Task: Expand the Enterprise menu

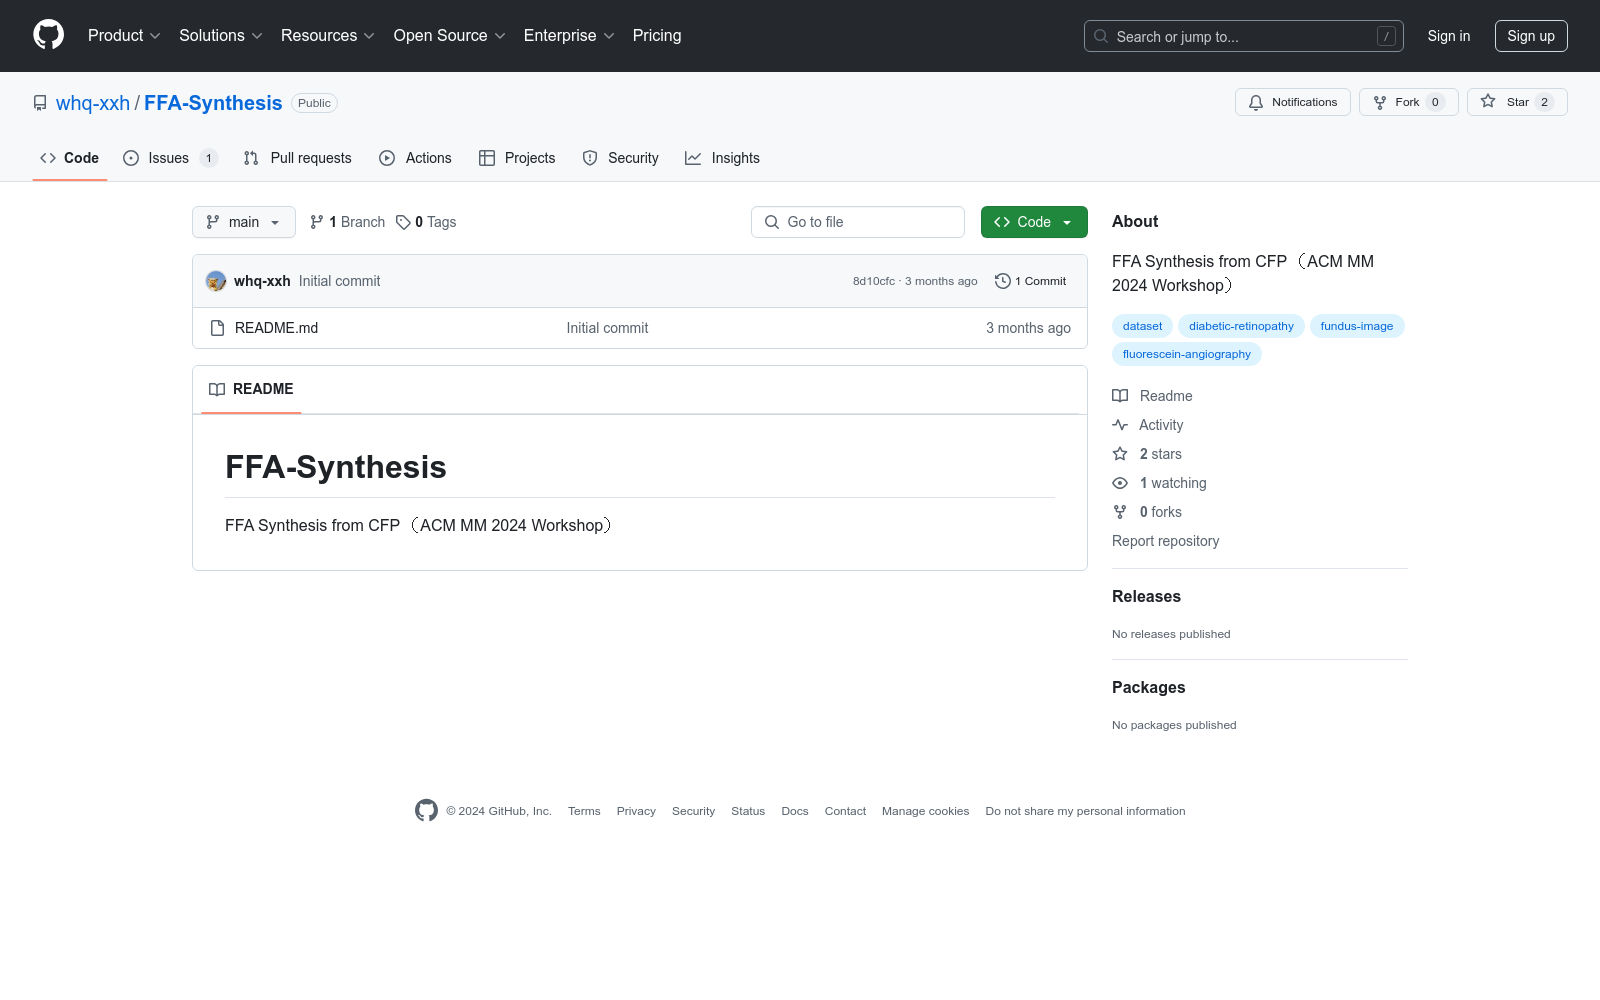Action: pyautogui.click(x=569, y=35)
